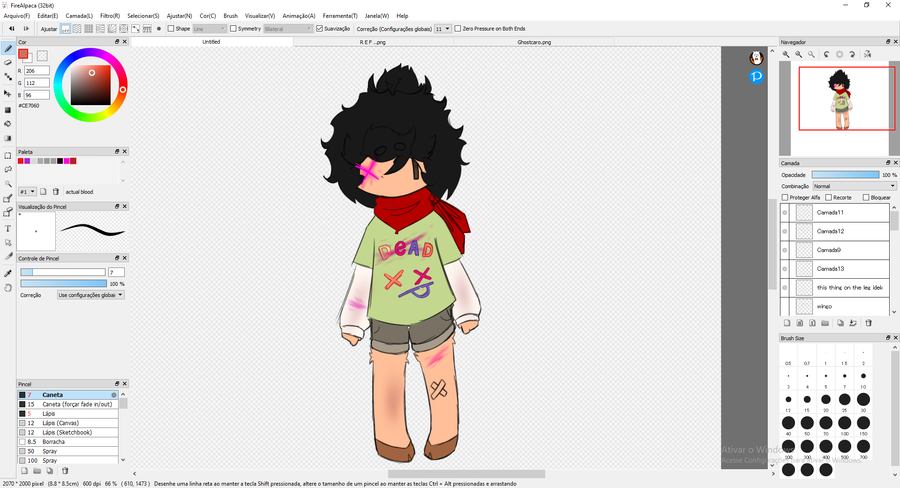Select the Move tool in left toolbar

click(x=8, y=93)
